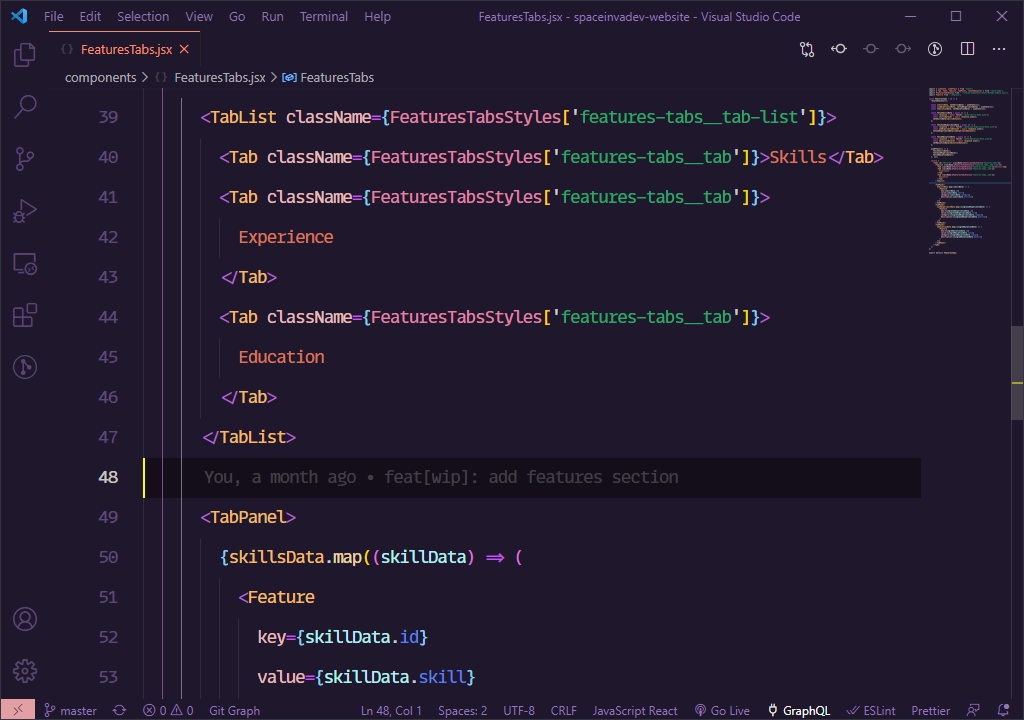Screen dimensions: 1024x720
Task: Click the opening TabPanel tag on line 49
Action: pos(248,517)
